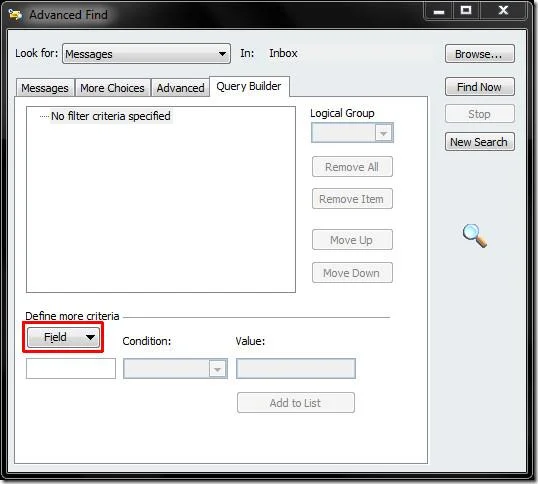The height and width of the screenshot is (484, 538).
Task: Maximize the Advanced Find window
Action: [x=466, y=11]
